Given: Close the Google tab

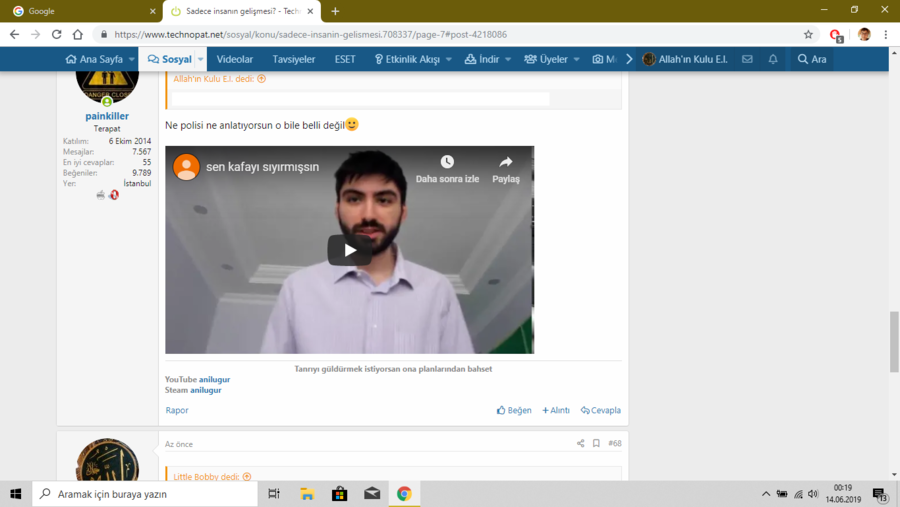Looking at the screenshot, I should [153, 11].
